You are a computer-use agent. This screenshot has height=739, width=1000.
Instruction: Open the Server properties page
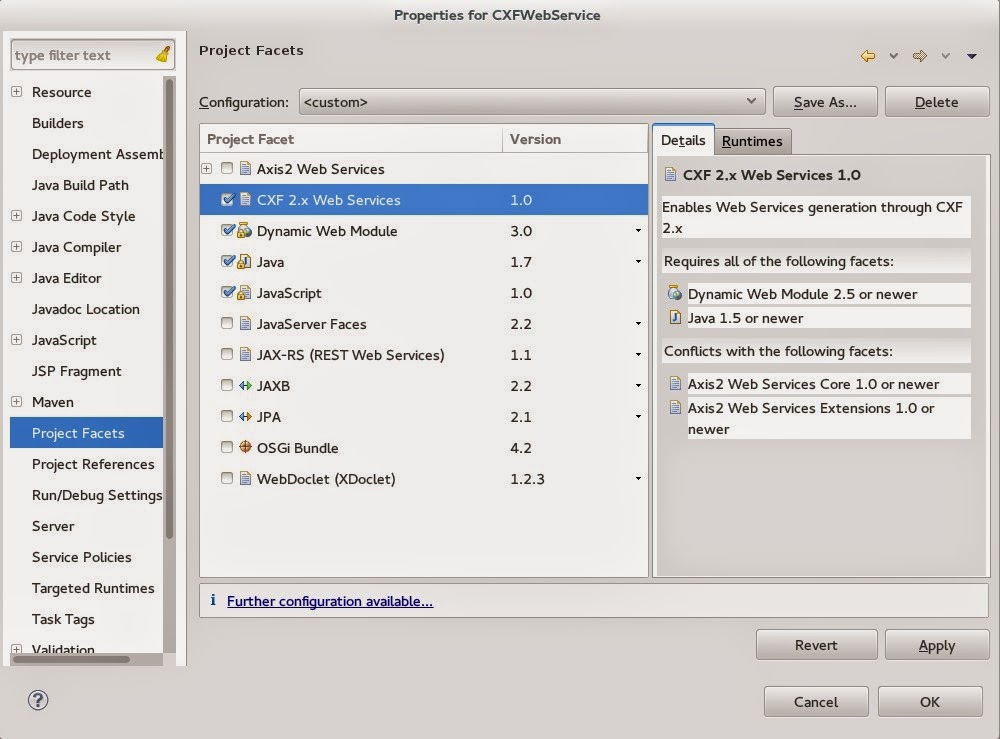pos(53,526)
